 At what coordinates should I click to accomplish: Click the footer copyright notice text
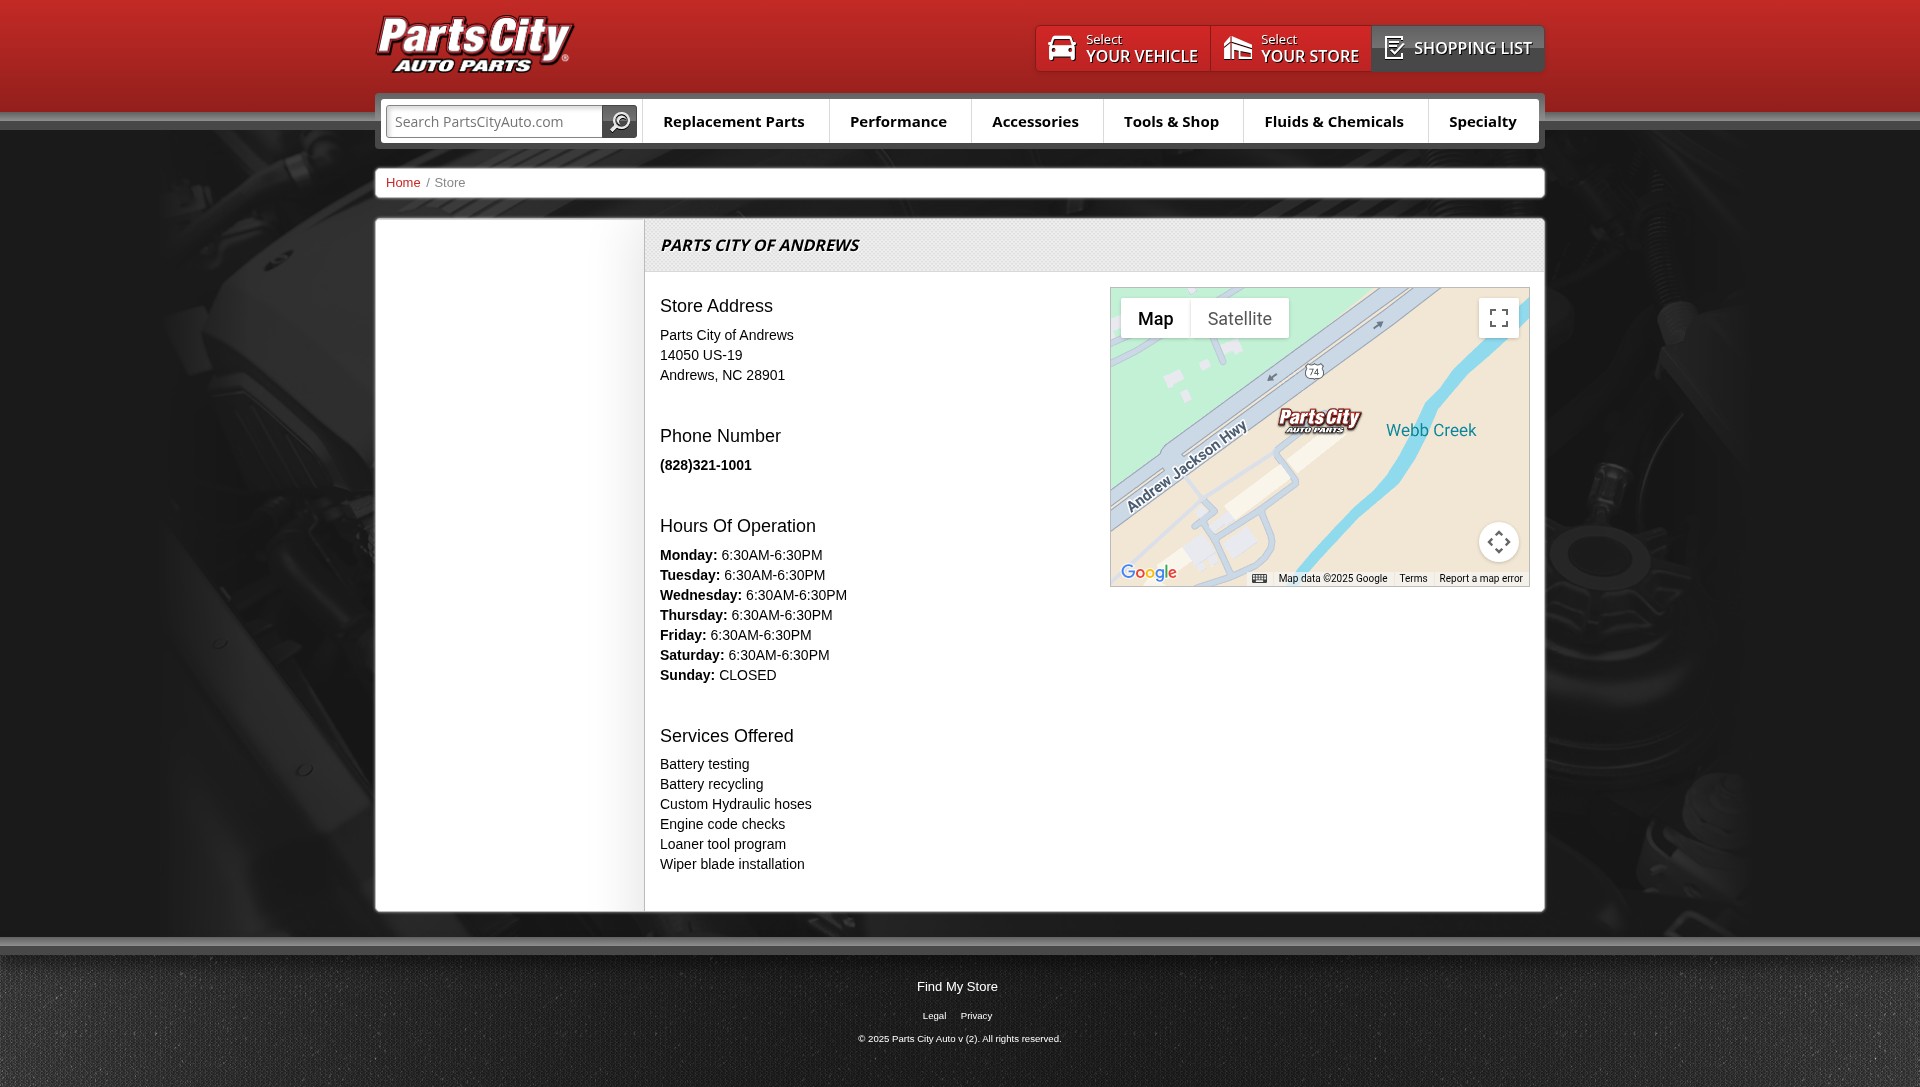959,1039
